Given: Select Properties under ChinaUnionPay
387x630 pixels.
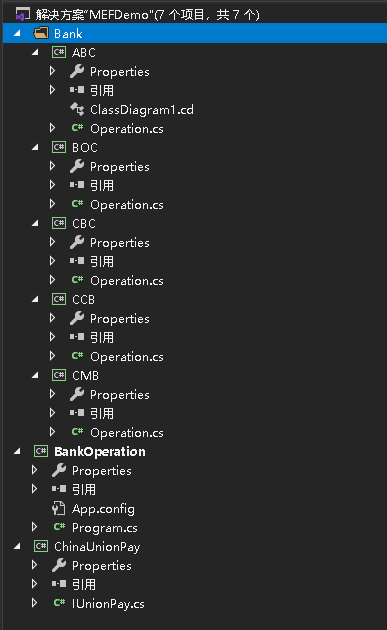Looking at the screenshot, I should (x=102, y=566).
